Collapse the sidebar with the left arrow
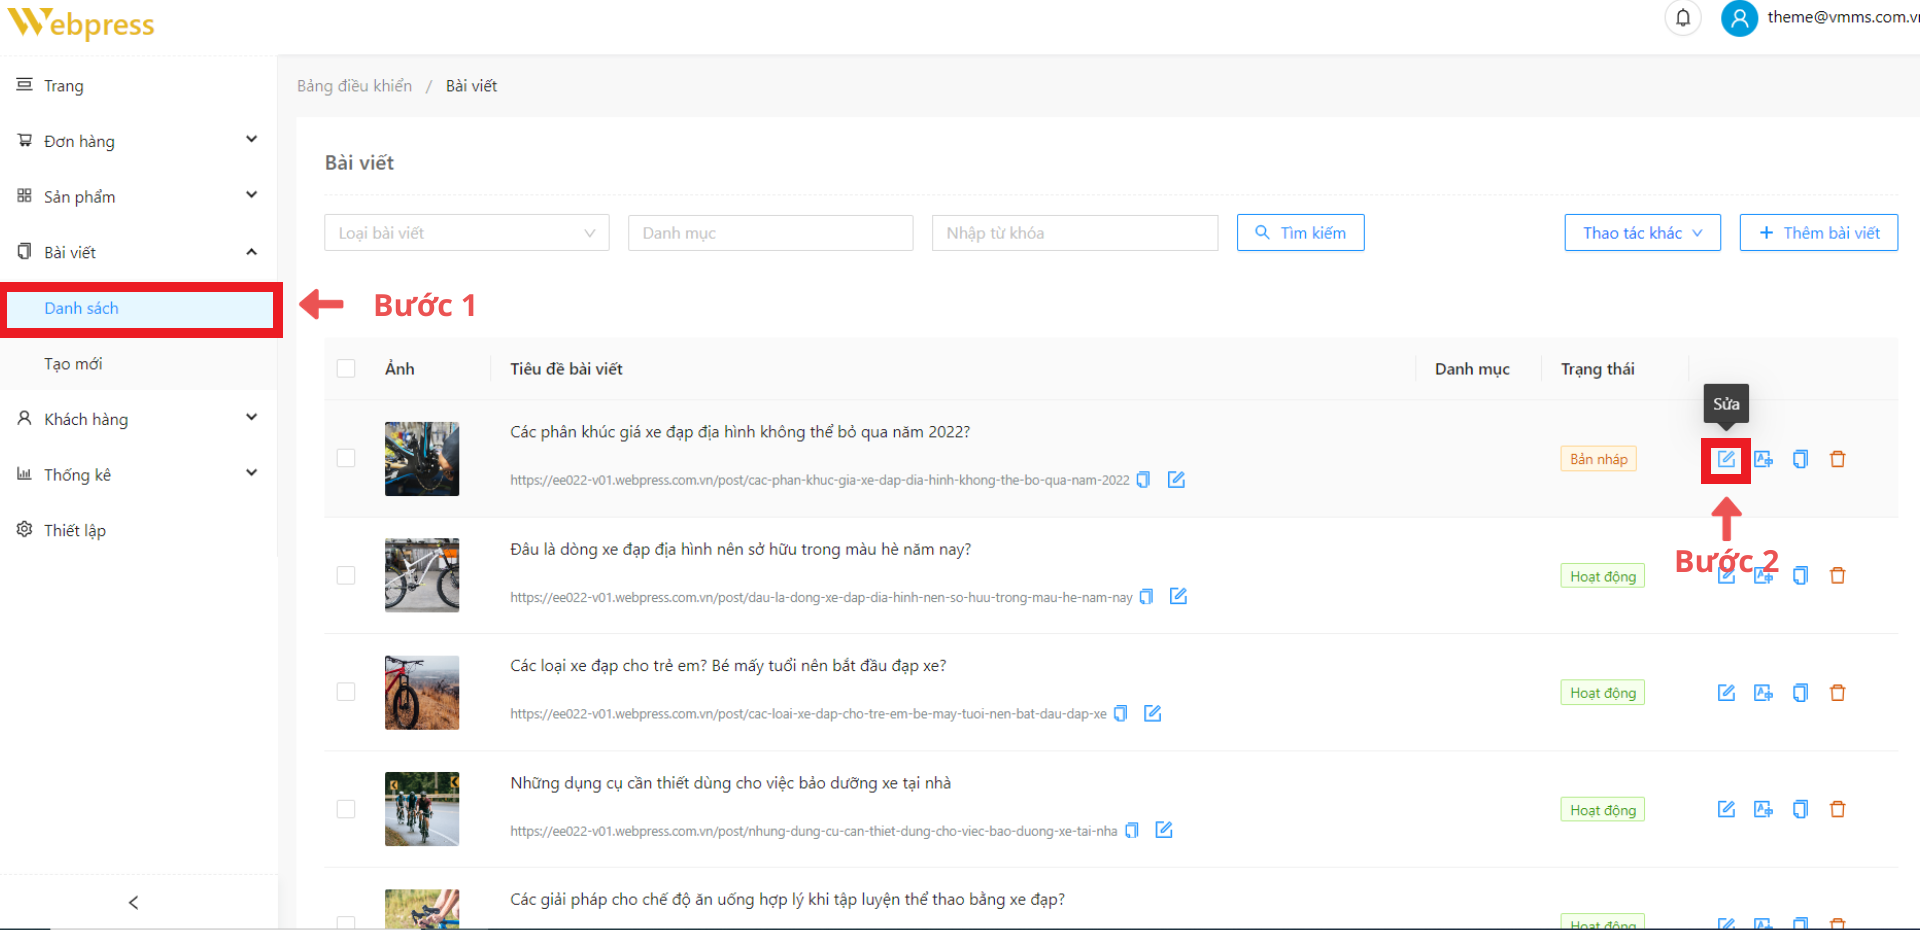The height and width of the screenshot is (930, 1920). click(133, 903)
